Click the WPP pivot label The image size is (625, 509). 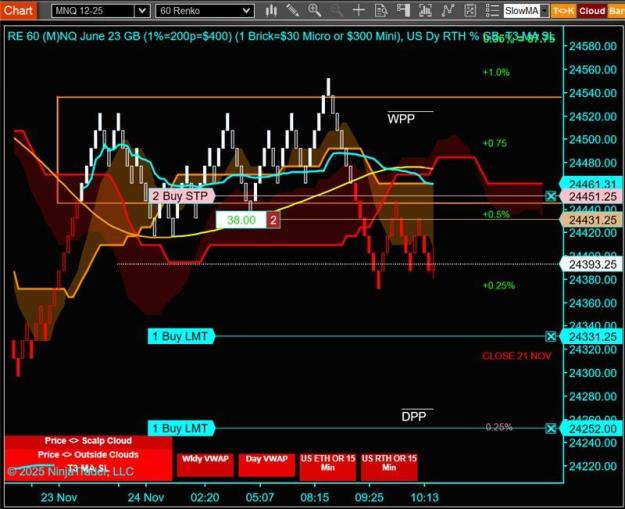pos(401,119)
